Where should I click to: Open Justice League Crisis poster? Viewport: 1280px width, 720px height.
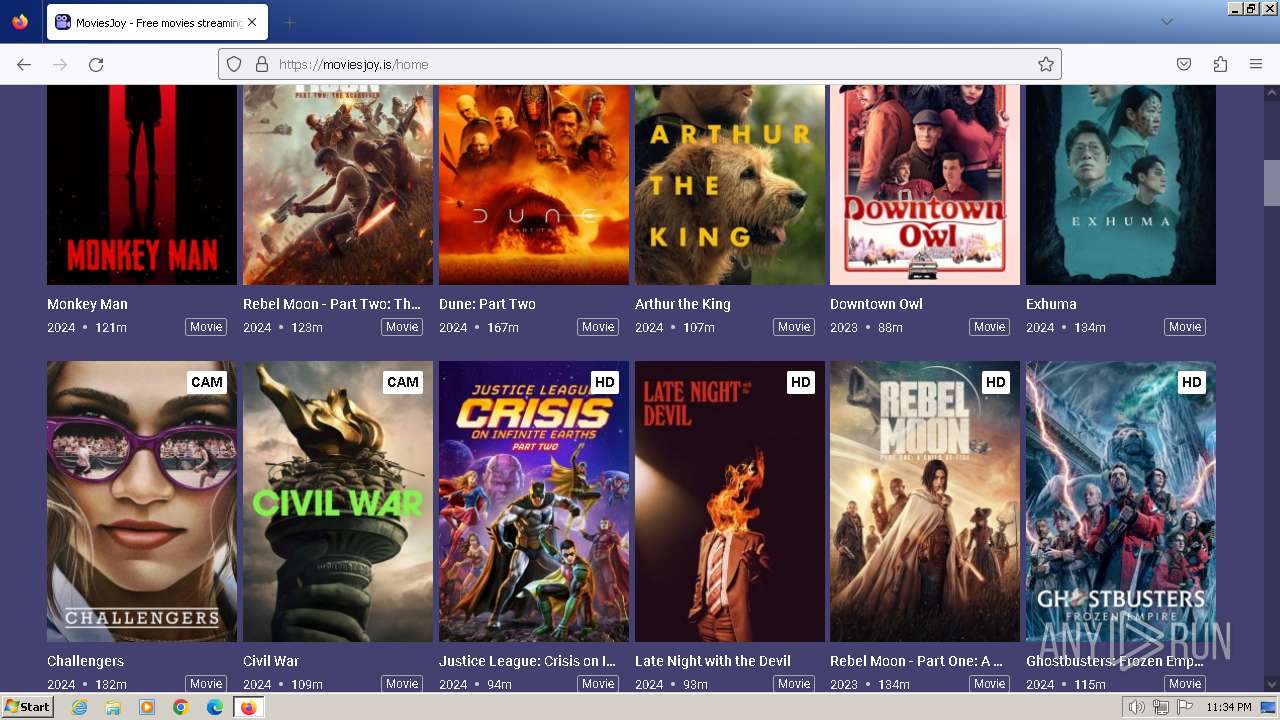(x=534, y=501)
